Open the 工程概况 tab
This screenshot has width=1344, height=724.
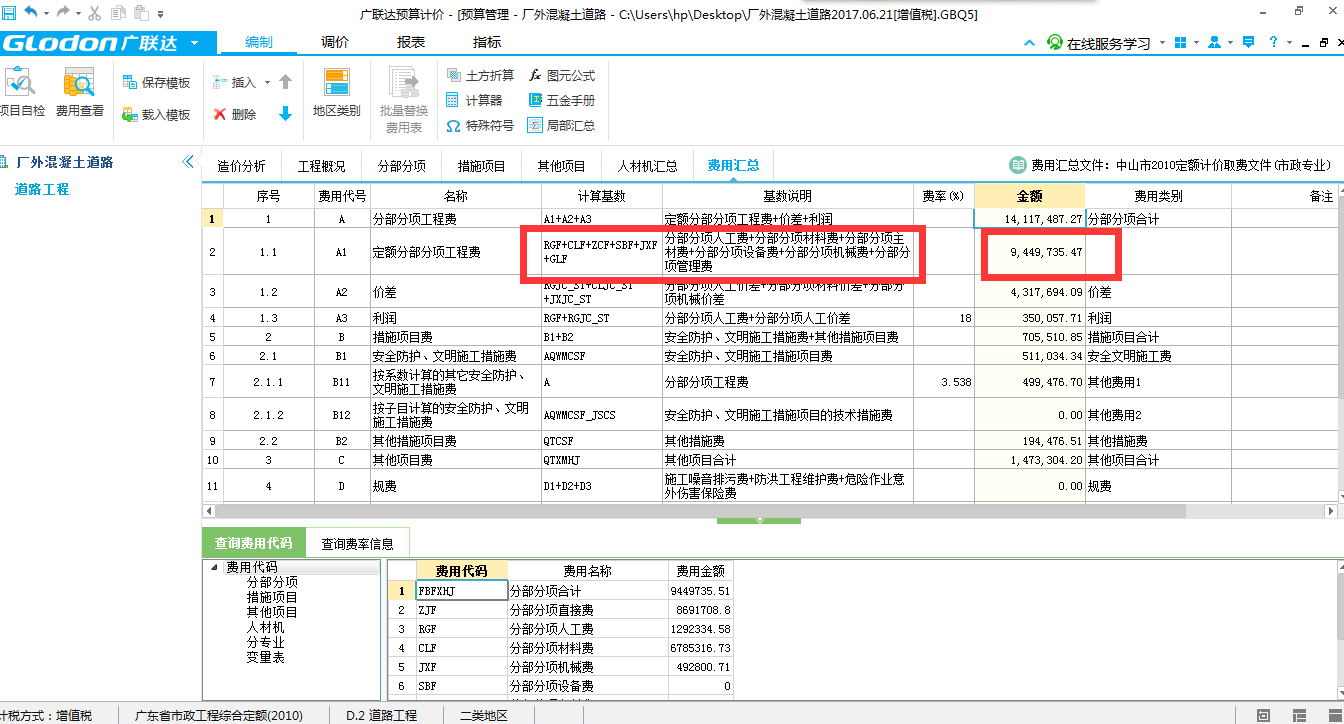pyautogui.click(x=321, y=166)
